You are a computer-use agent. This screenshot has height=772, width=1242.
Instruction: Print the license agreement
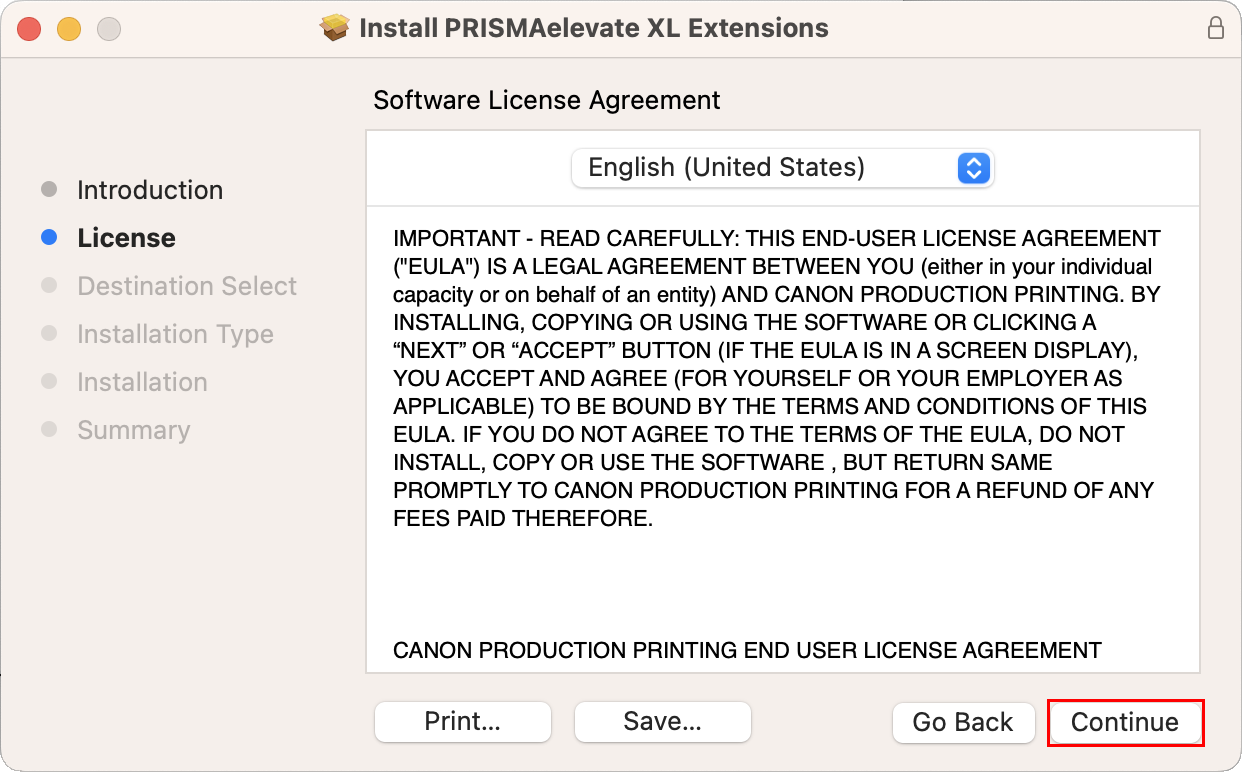[x=463, y=722]
